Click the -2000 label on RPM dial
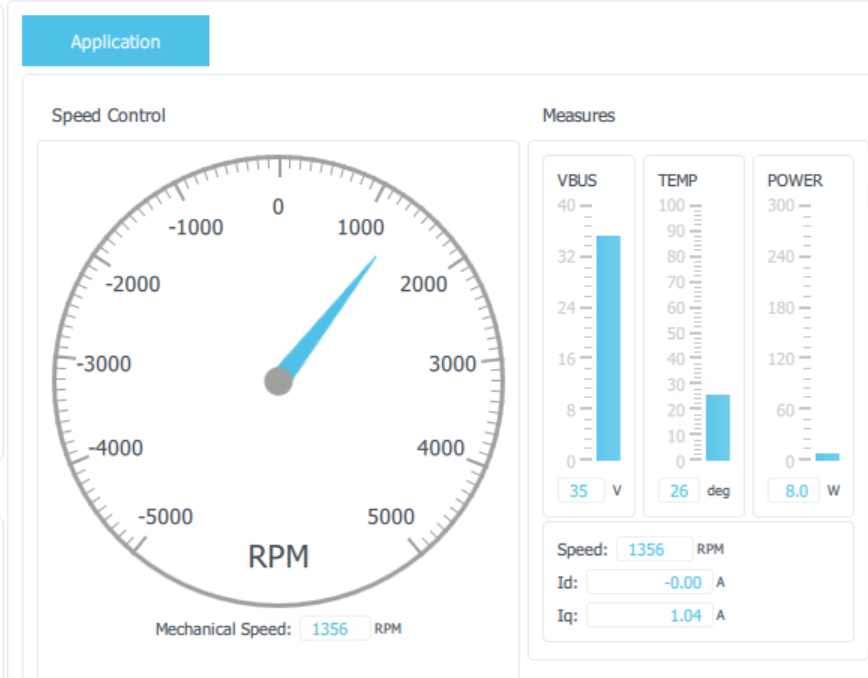868x678 pixels. point(133,284)
